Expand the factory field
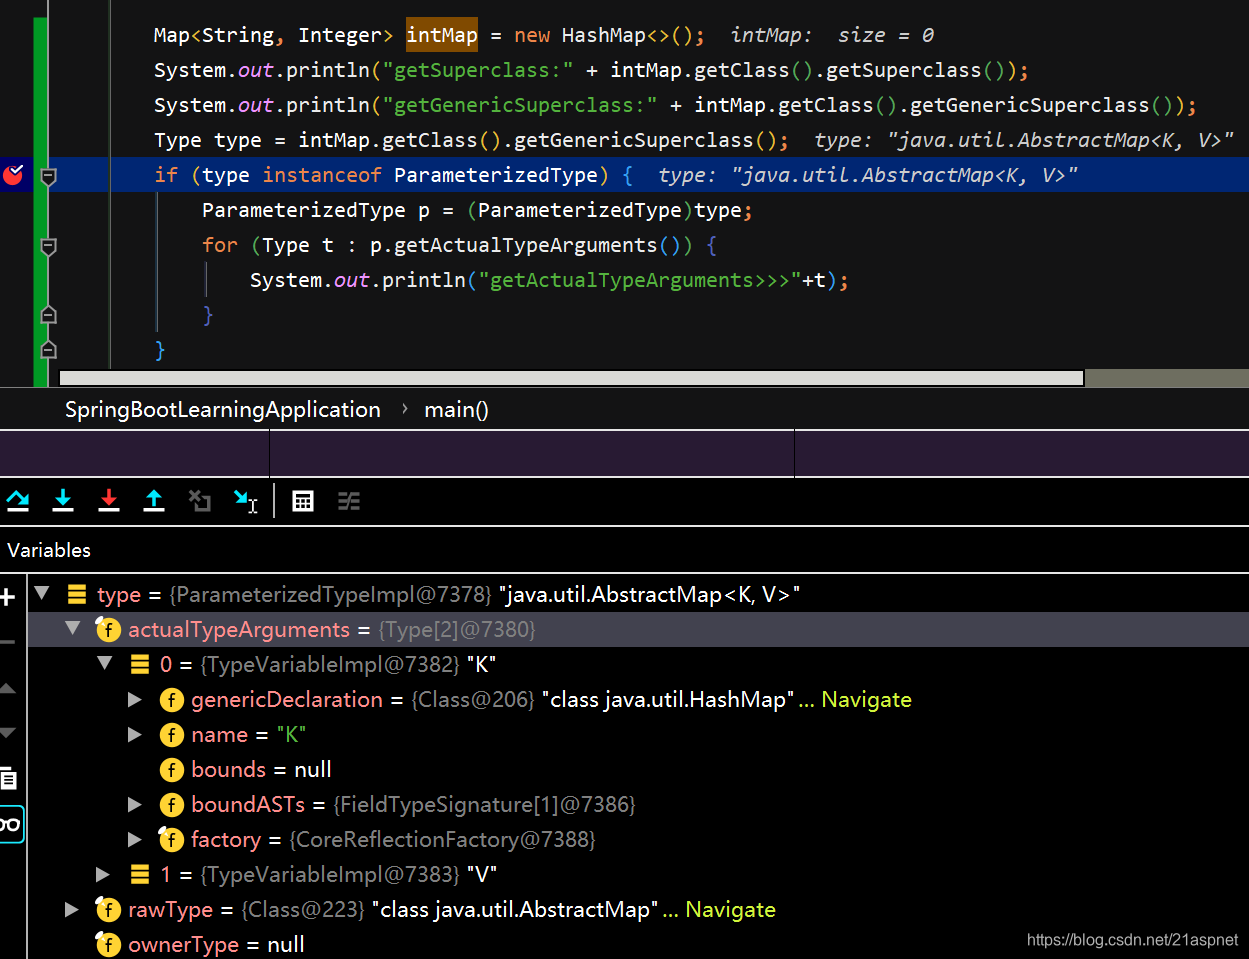 [x=135, y=839]
